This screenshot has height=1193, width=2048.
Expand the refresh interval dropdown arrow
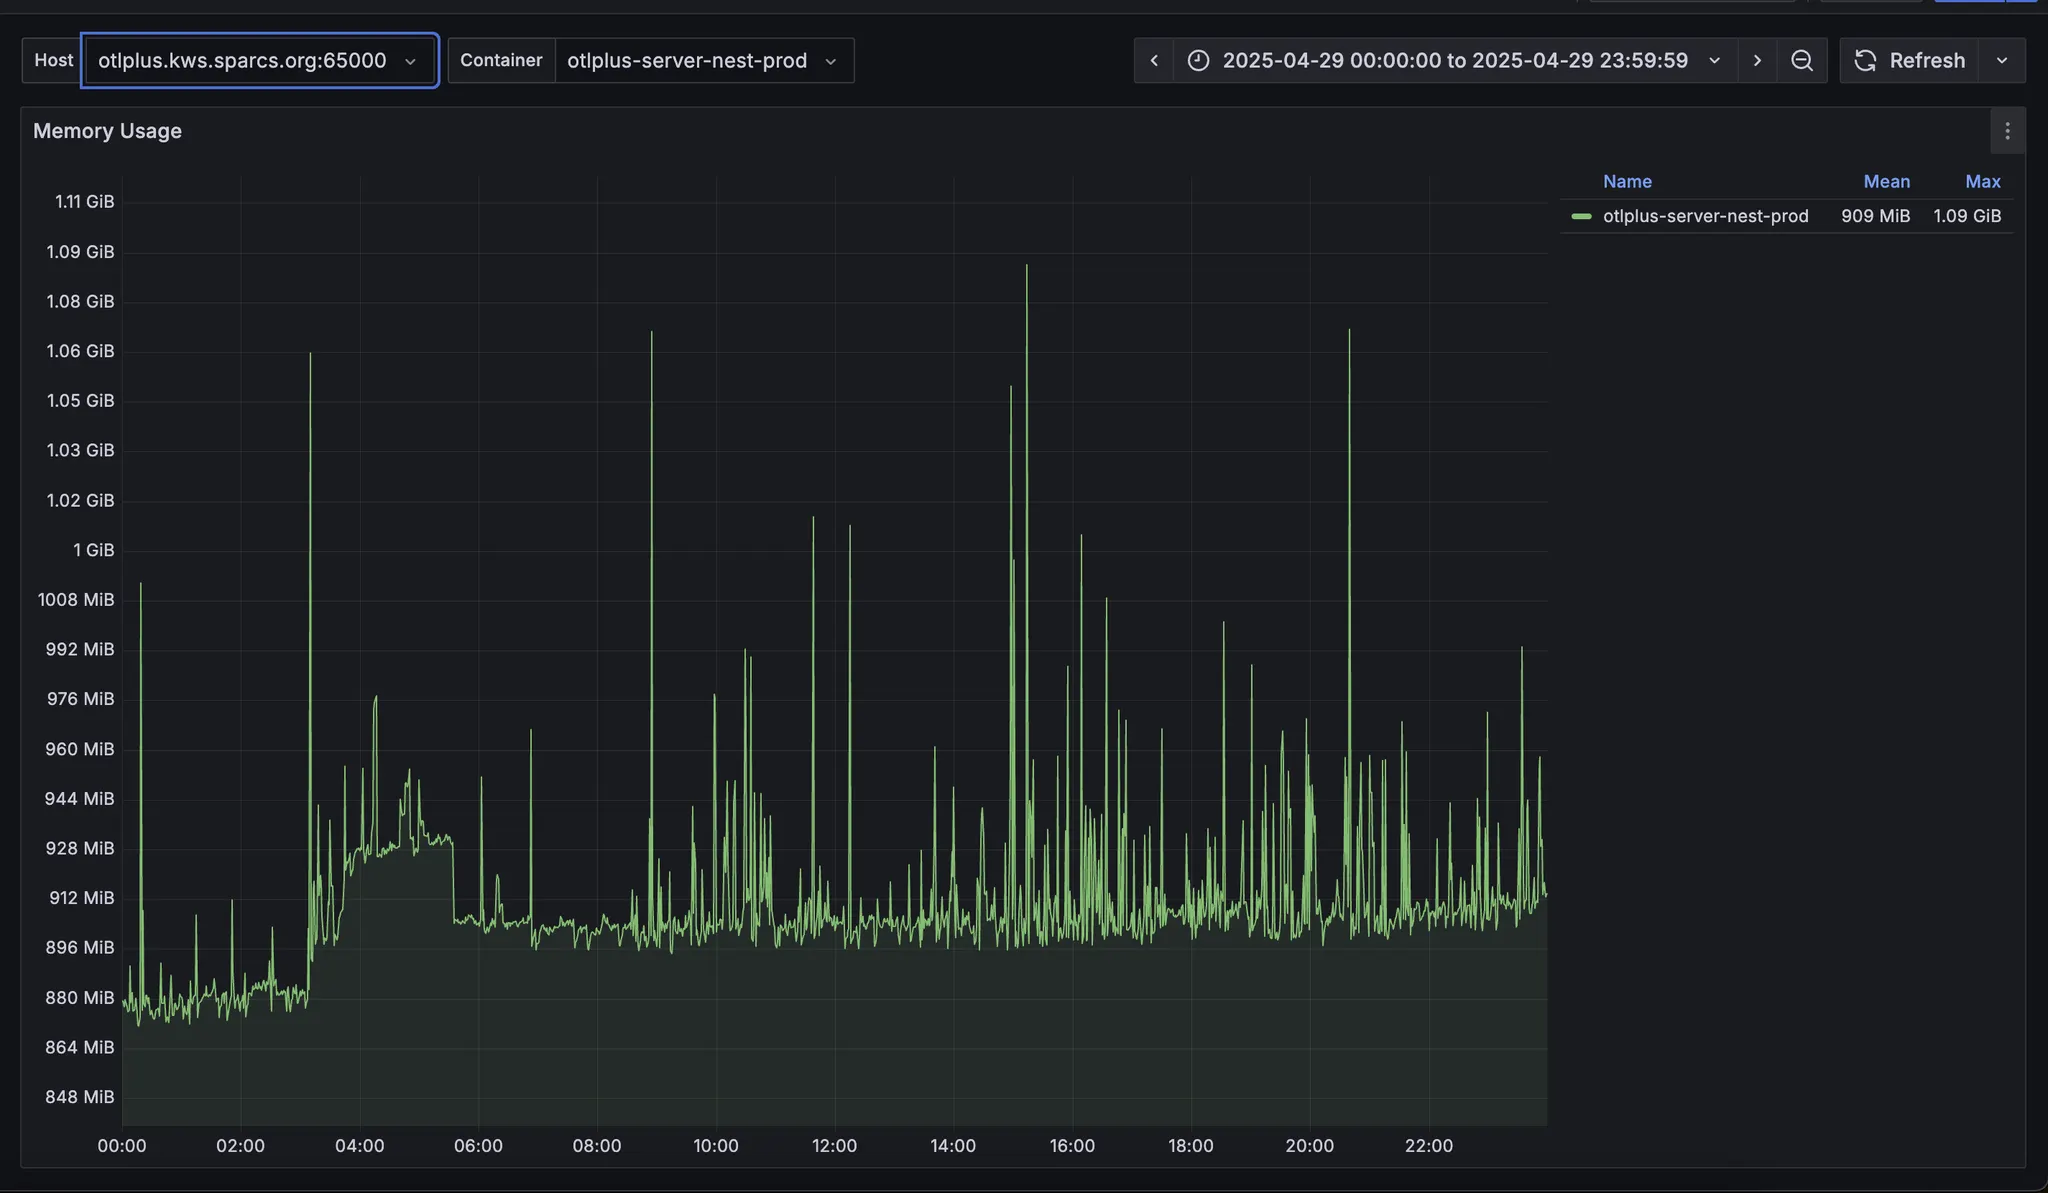pyautogui.click(x=2002, y=60)
